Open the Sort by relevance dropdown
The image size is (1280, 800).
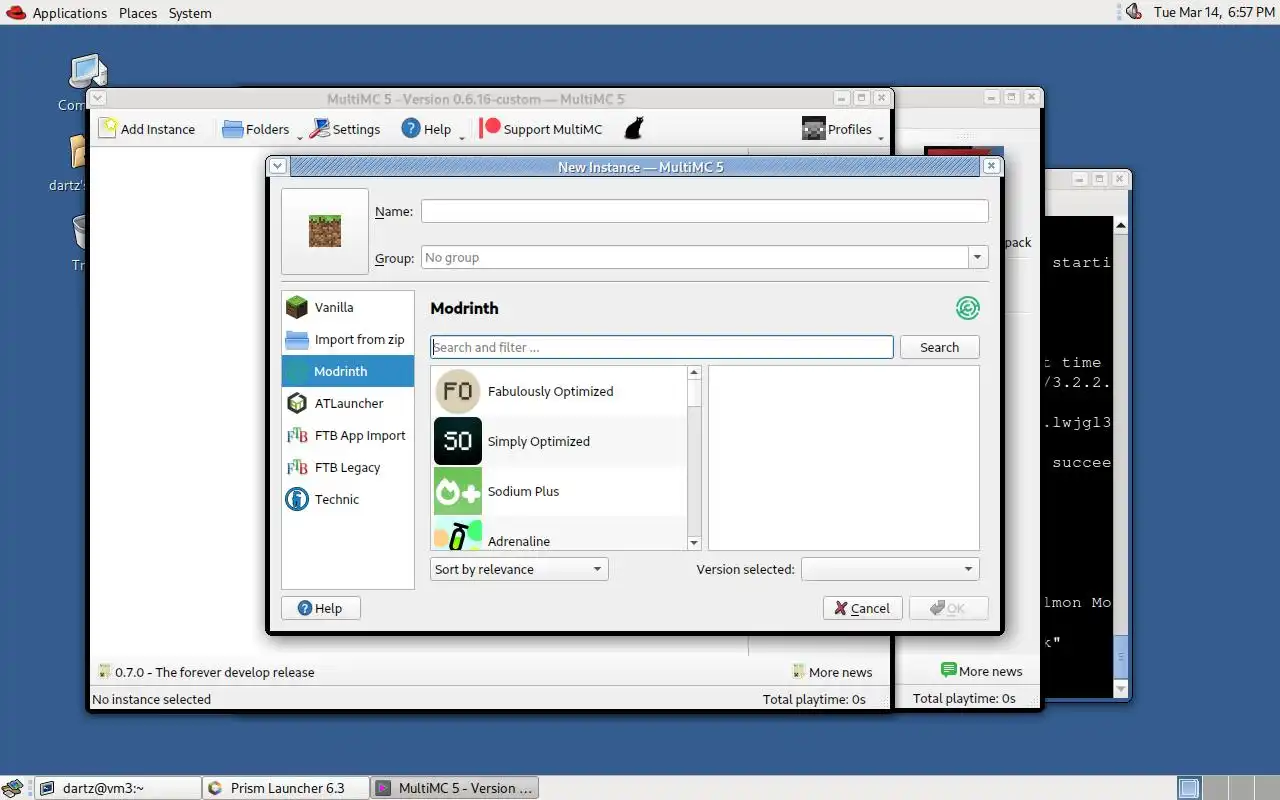(519, 569)
